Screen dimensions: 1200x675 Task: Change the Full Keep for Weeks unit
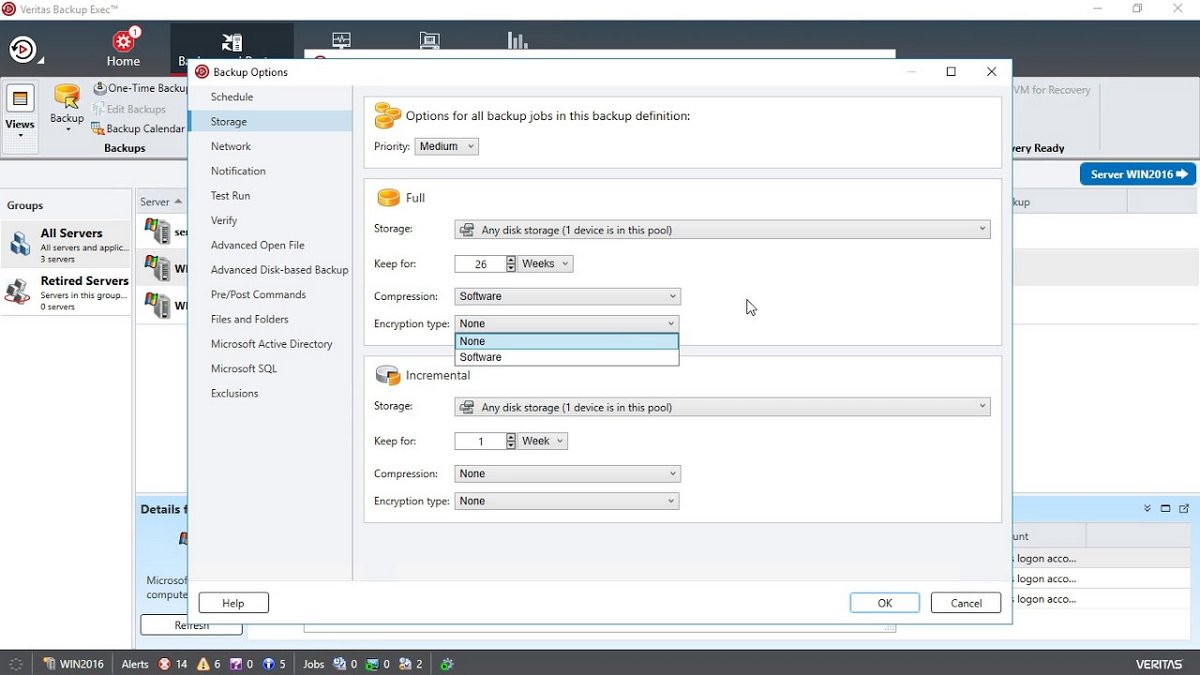(x=546, y=264)
